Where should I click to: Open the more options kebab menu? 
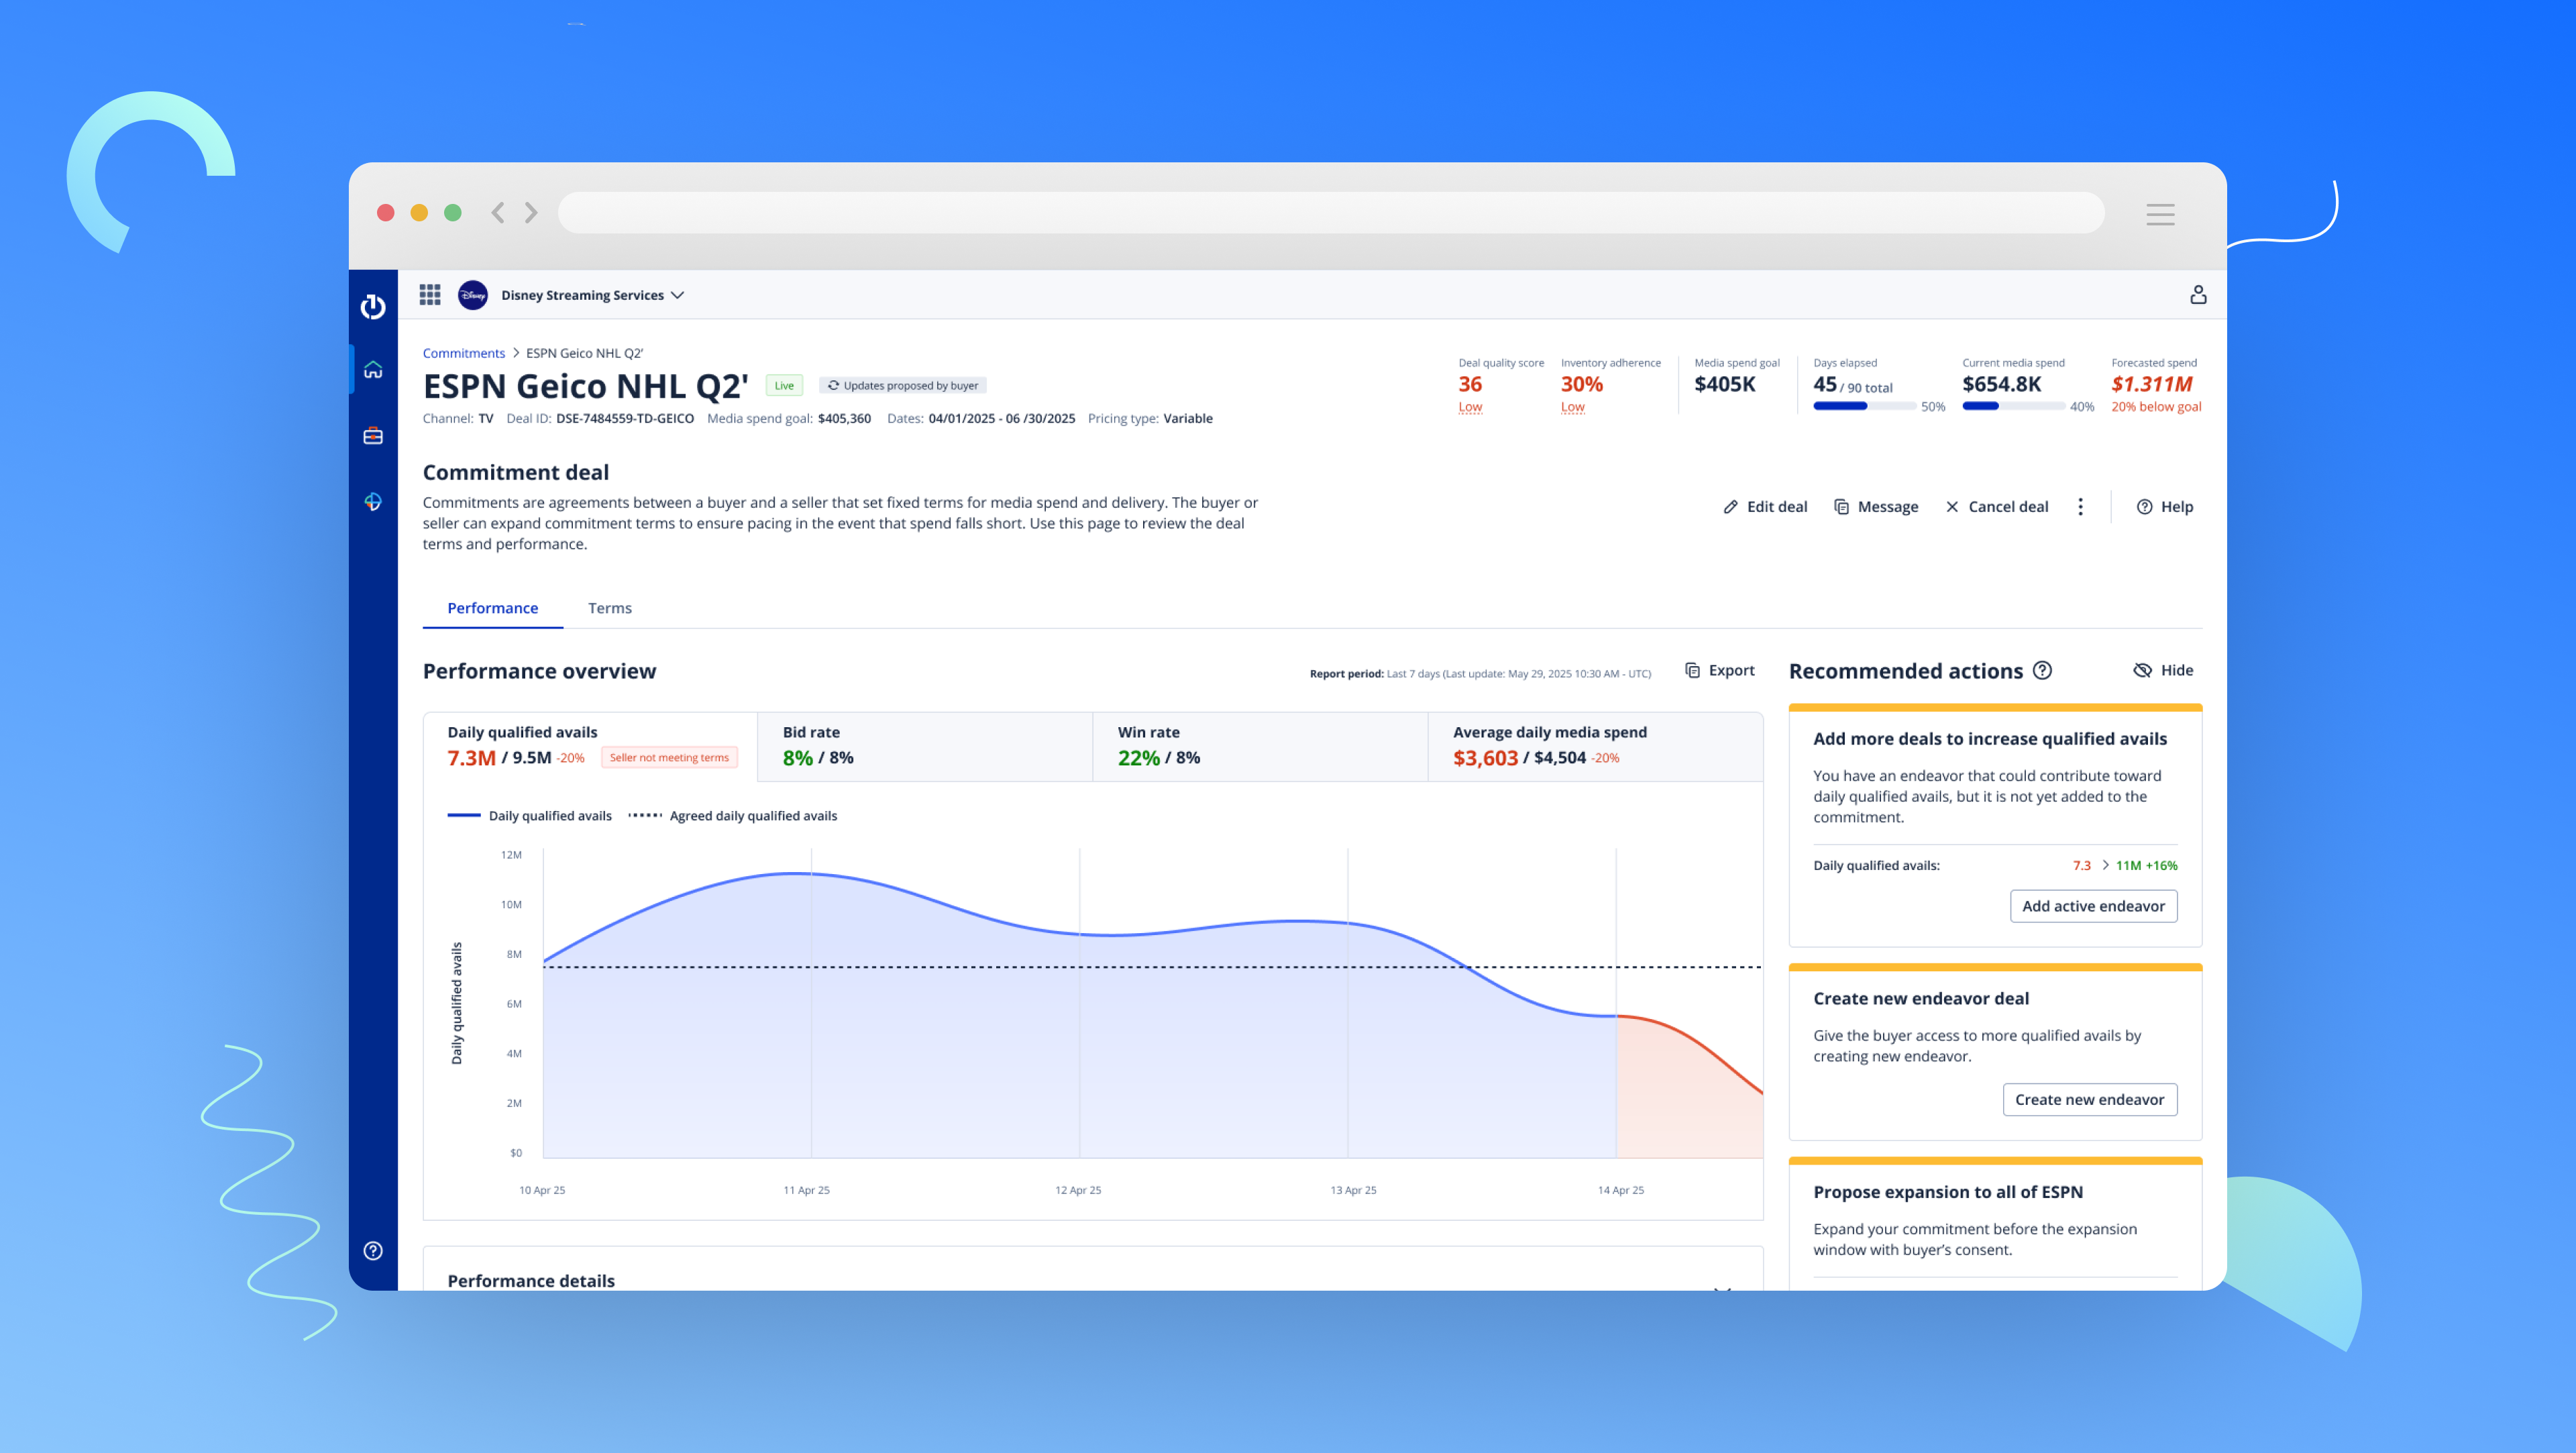click(x=2080, y=507)
